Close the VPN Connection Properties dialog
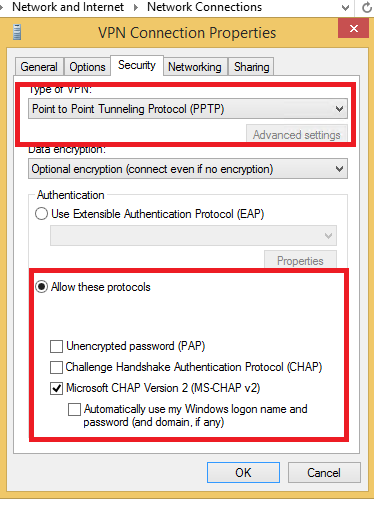Screen dimensions: 374x510 353,28
